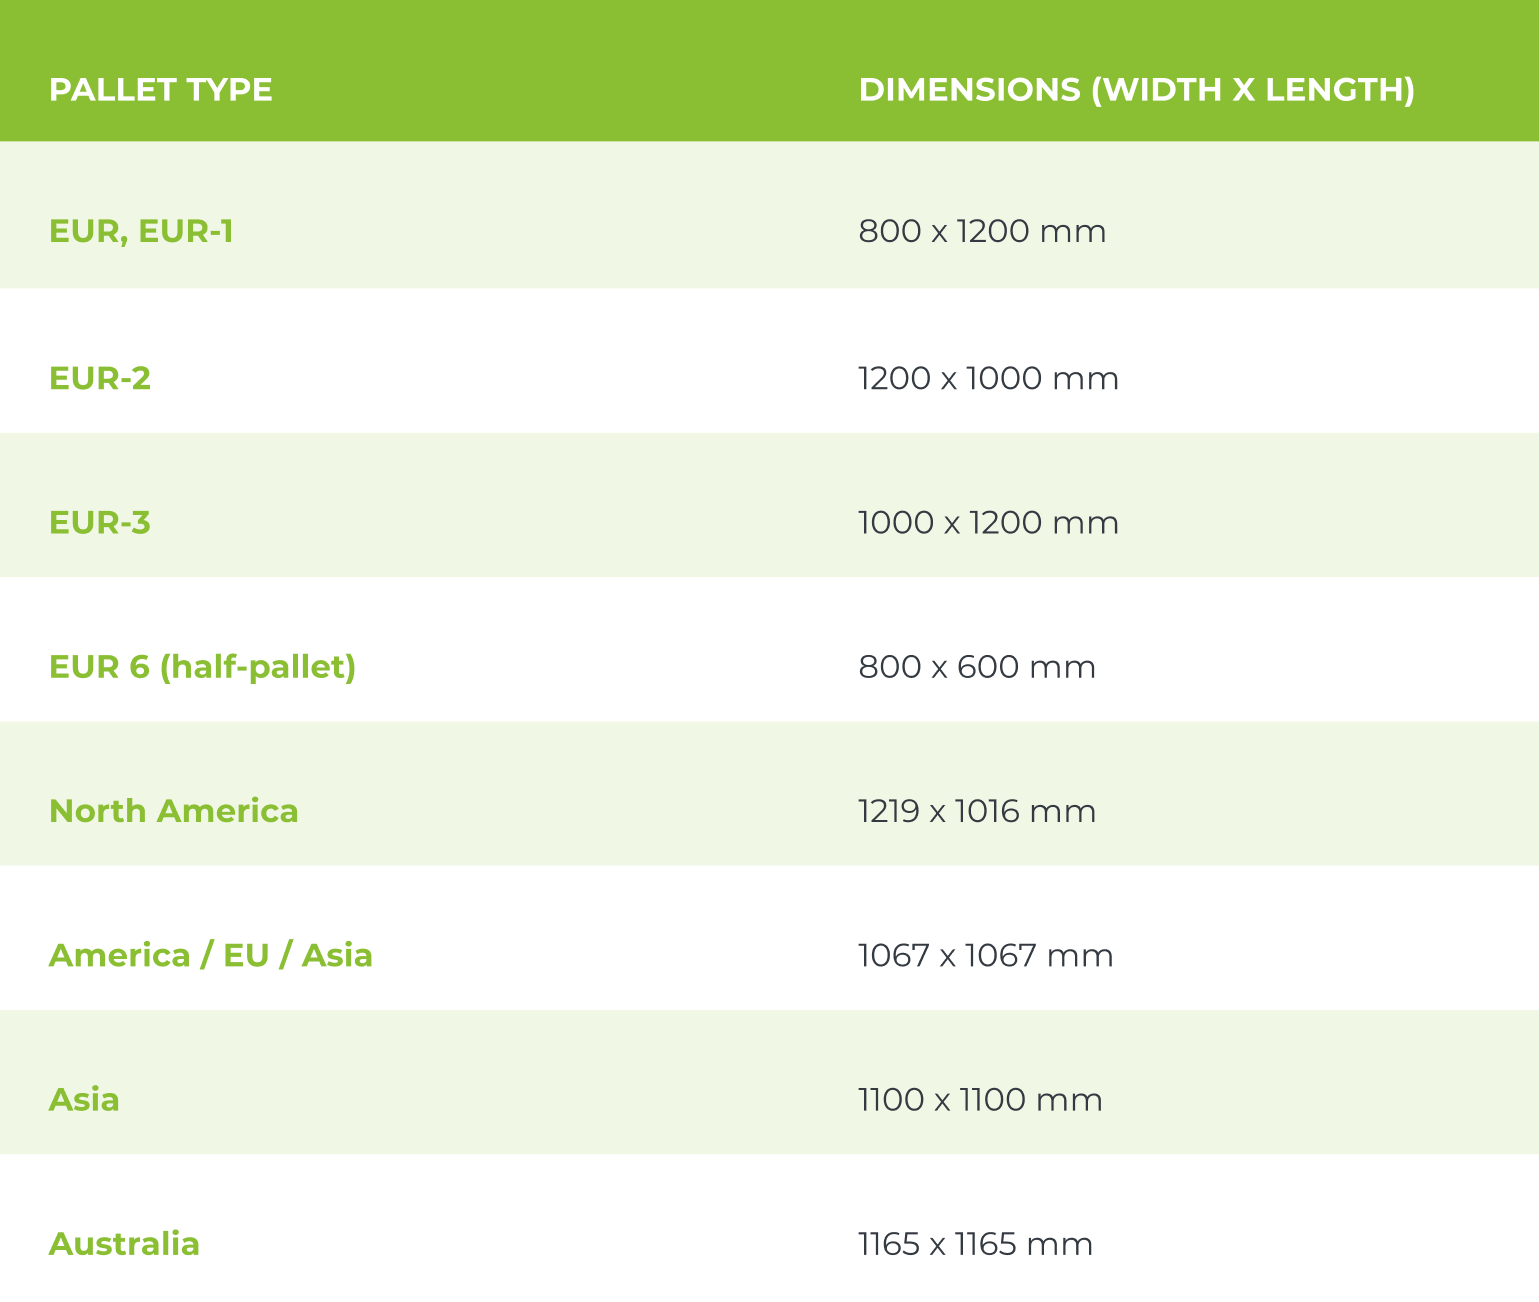Viewport: 1539px width, 1302px height.
Task: Click the 800 x 600 mm value
Action: (x=977, y=666)
